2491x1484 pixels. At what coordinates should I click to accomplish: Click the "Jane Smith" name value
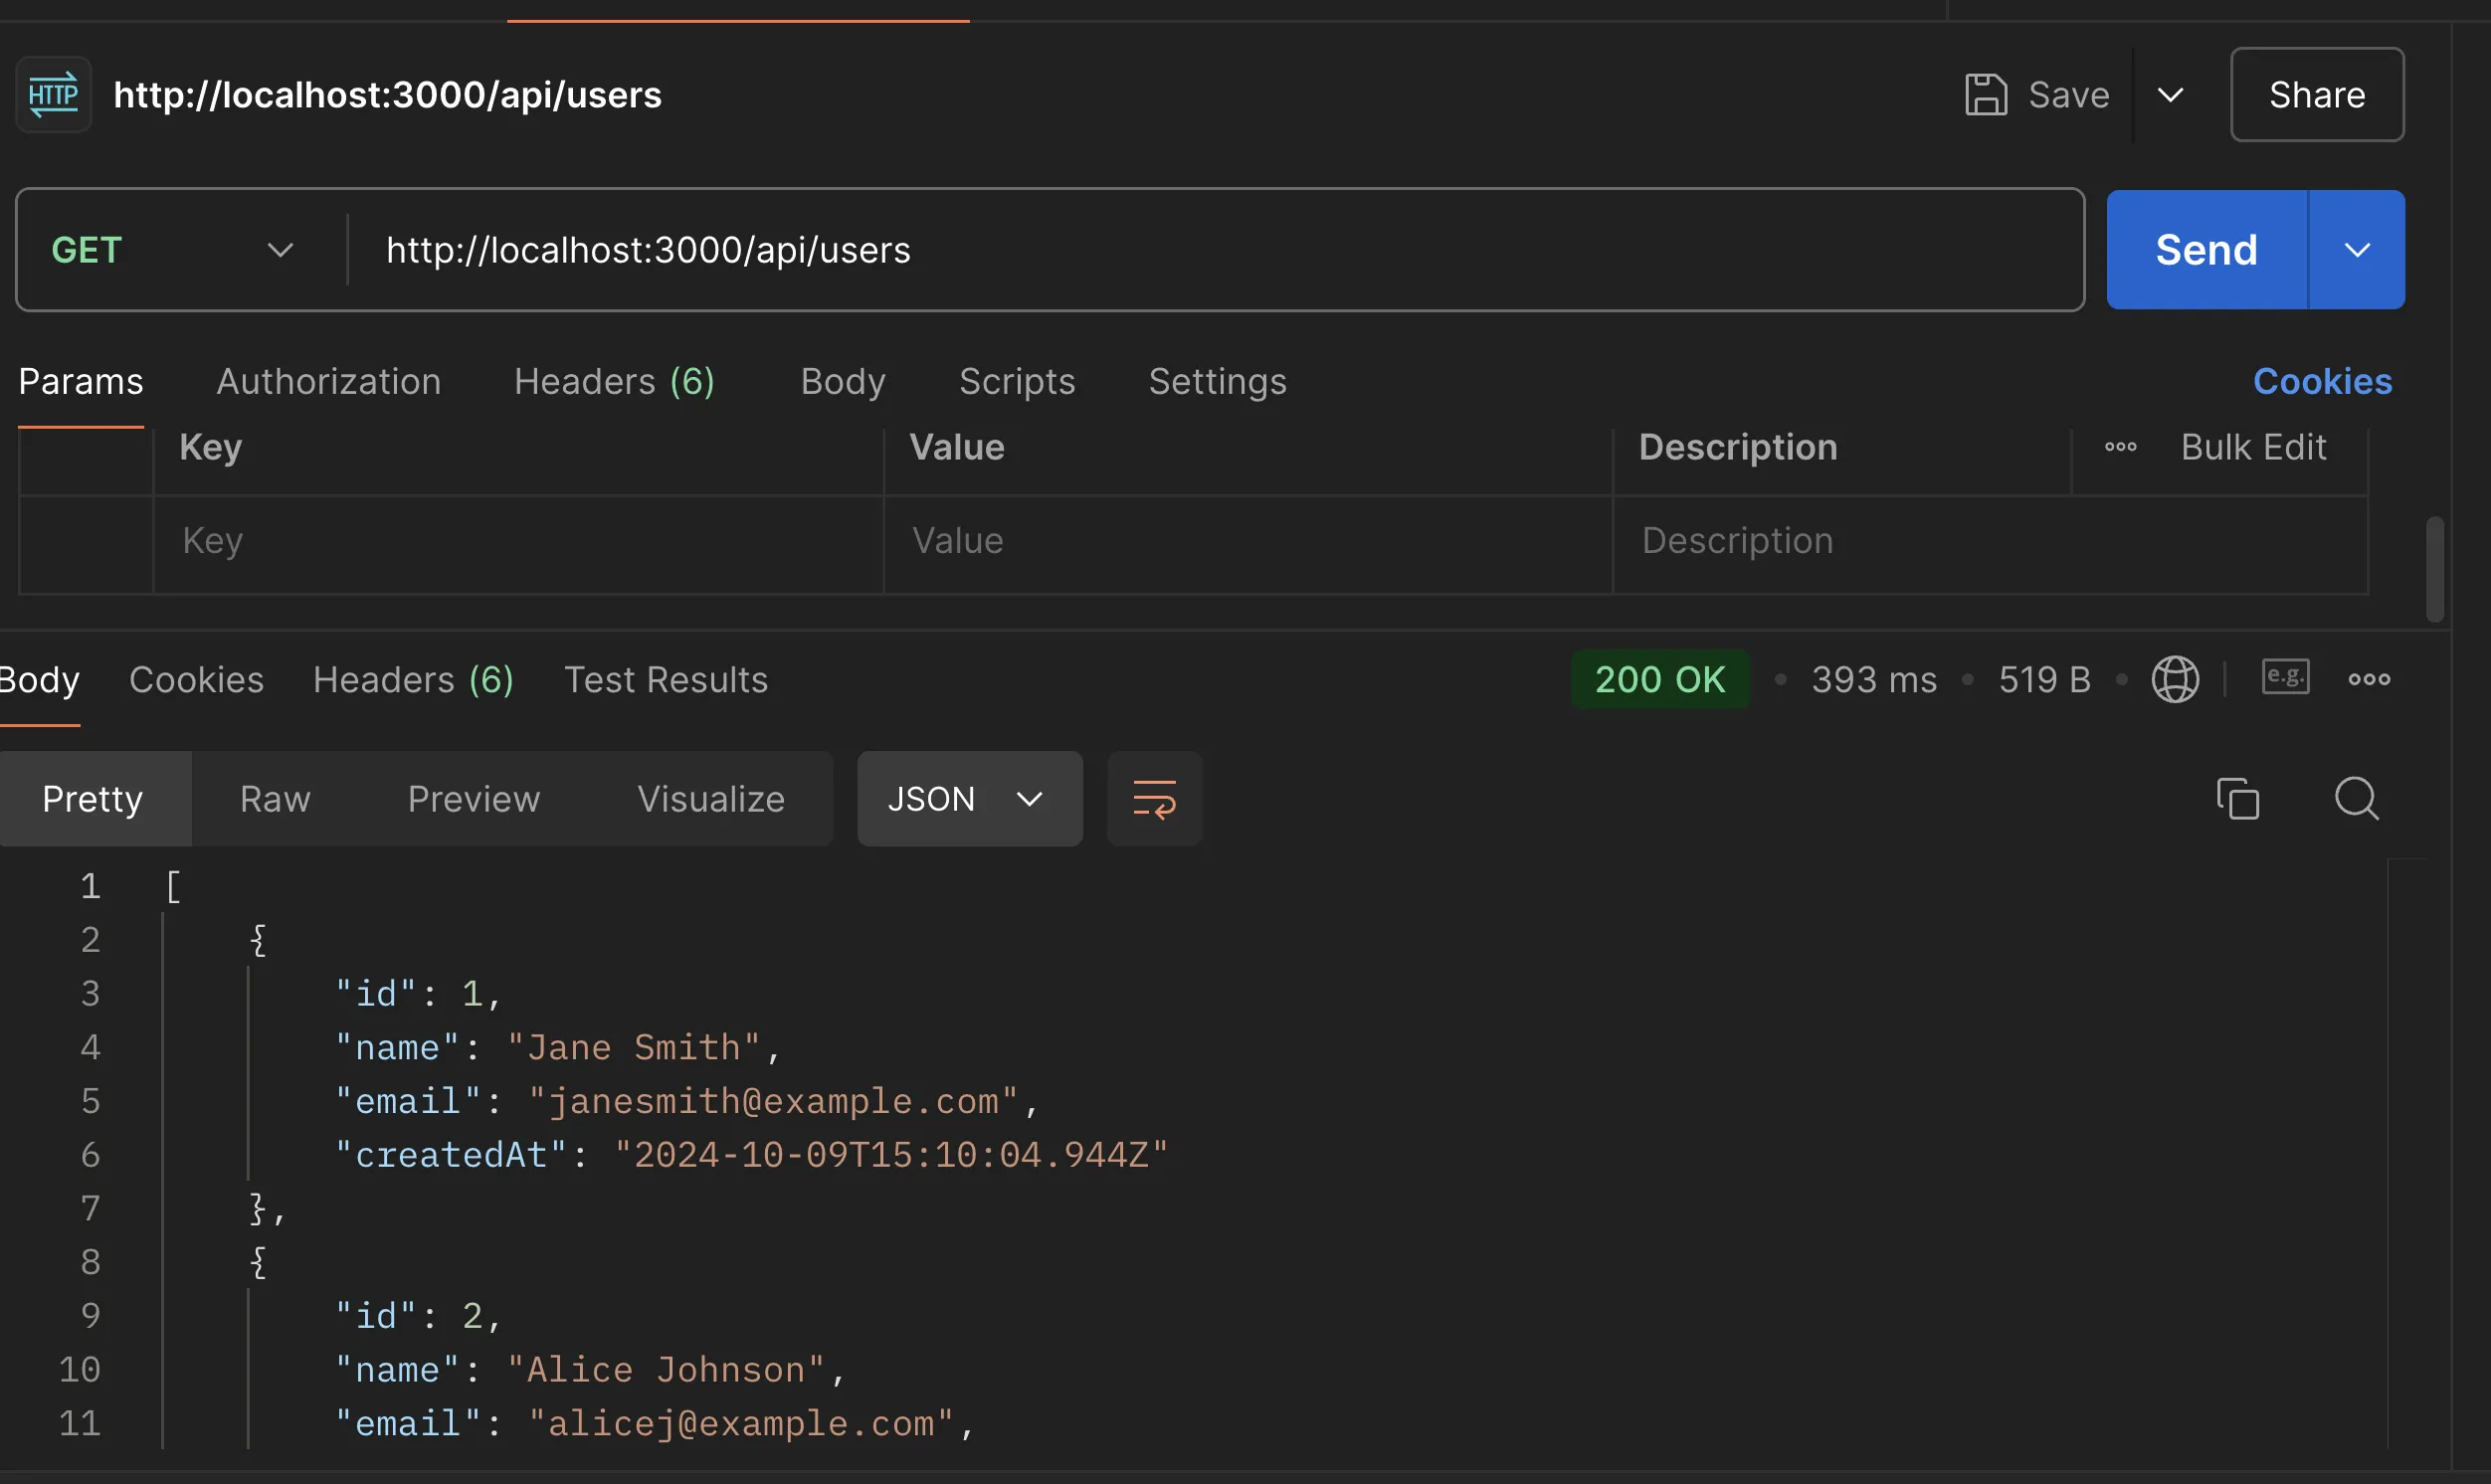coord(633,1048)
